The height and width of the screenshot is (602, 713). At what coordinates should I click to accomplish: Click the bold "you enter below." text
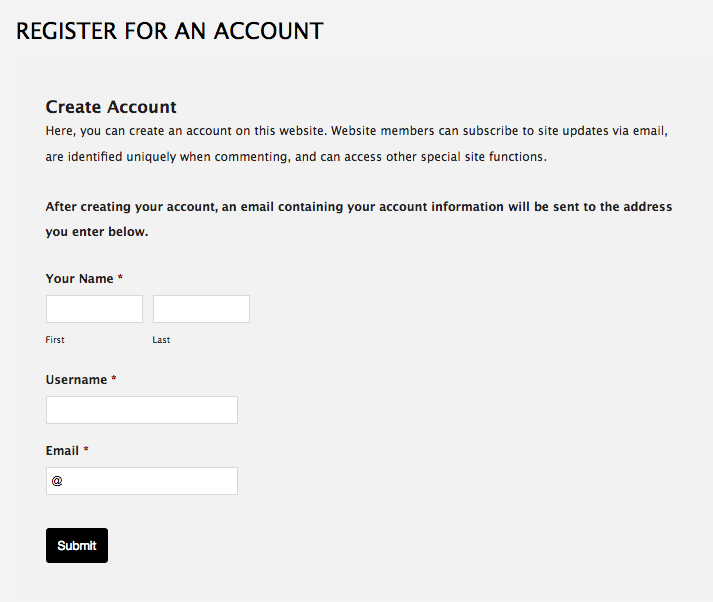[x=97, y=232]
